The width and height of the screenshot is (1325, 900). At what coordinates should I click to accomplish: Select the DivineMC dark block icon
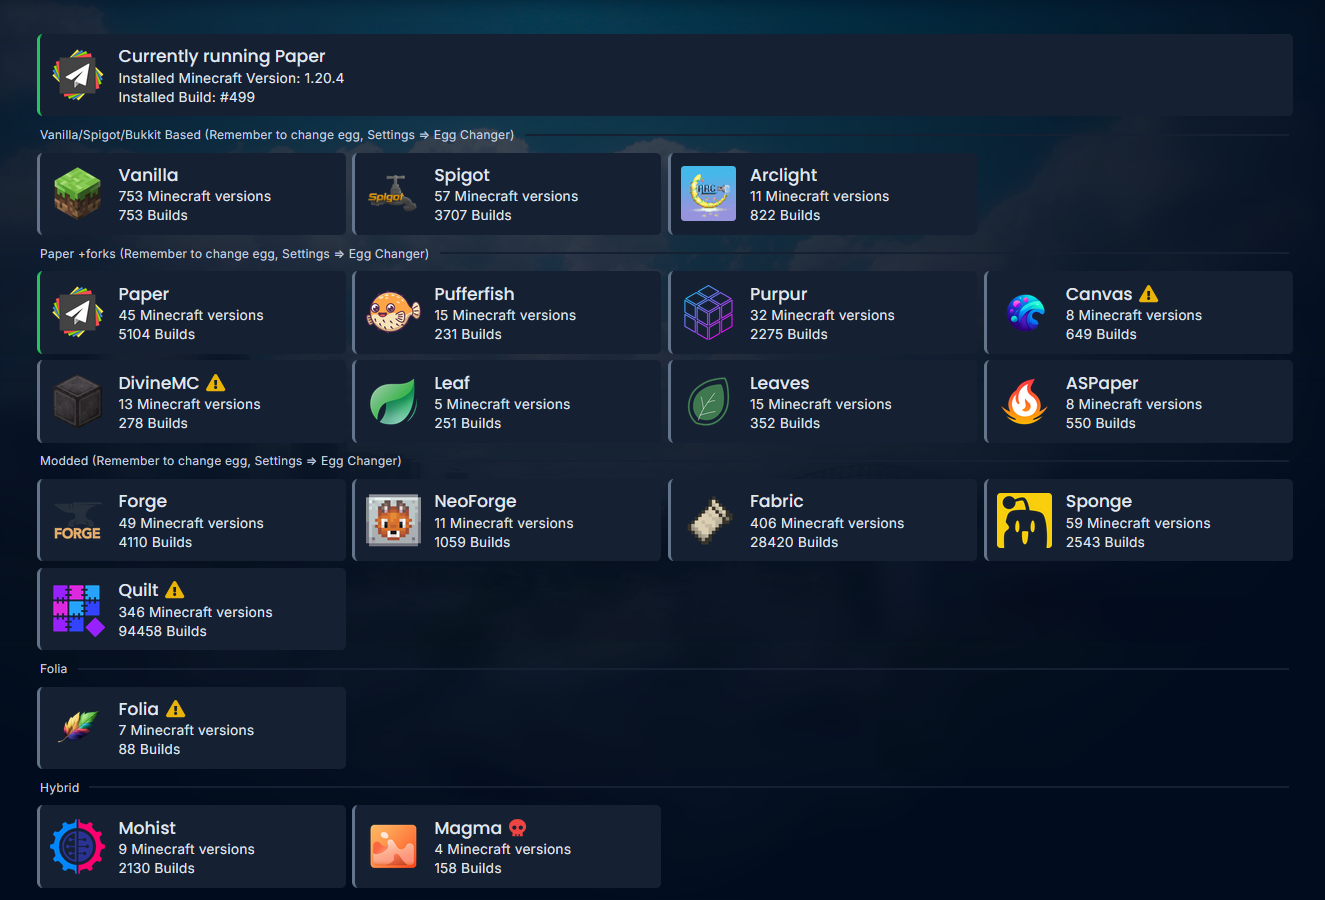click(77, 402)
